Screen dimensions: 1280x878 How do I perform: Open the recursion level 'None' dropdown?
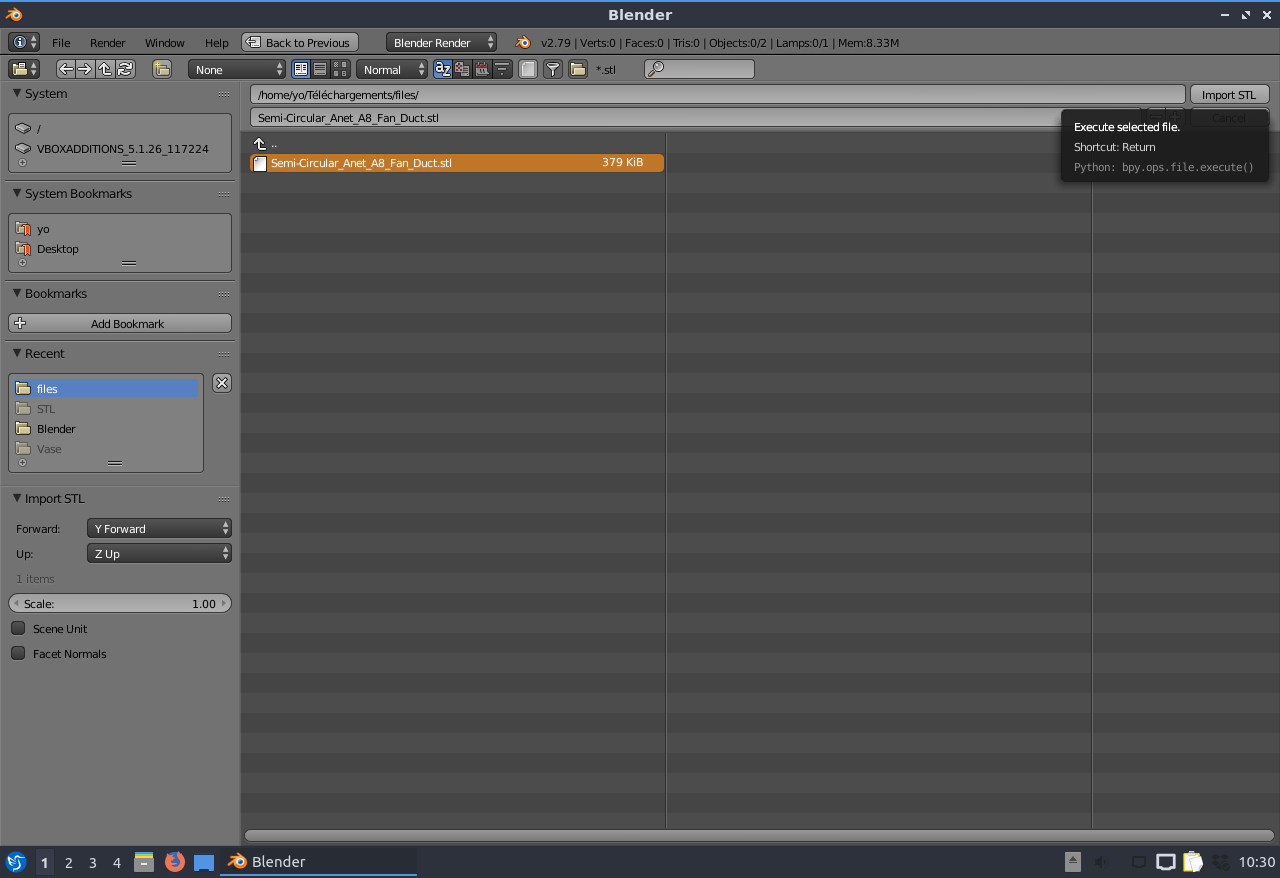(x=237, y=69)
